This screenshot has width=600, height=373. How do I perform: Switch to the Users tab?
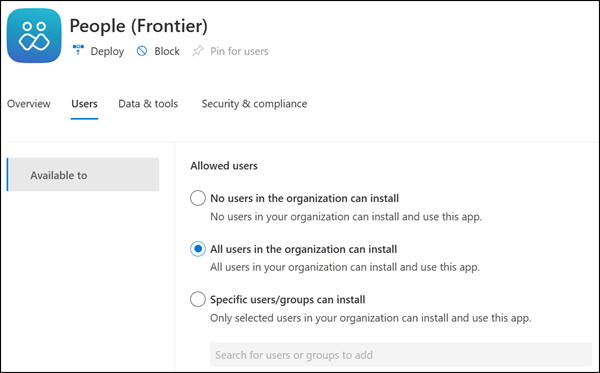coord(85,104)
